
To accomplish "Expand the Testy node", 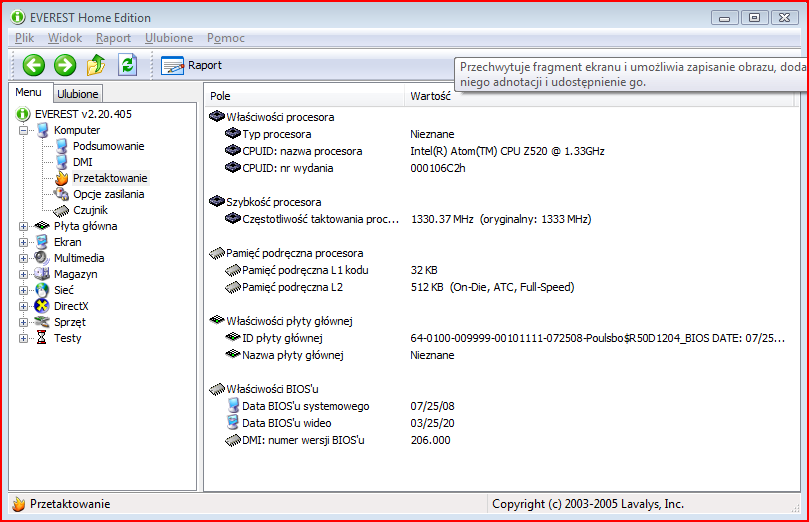I will 23,338.
